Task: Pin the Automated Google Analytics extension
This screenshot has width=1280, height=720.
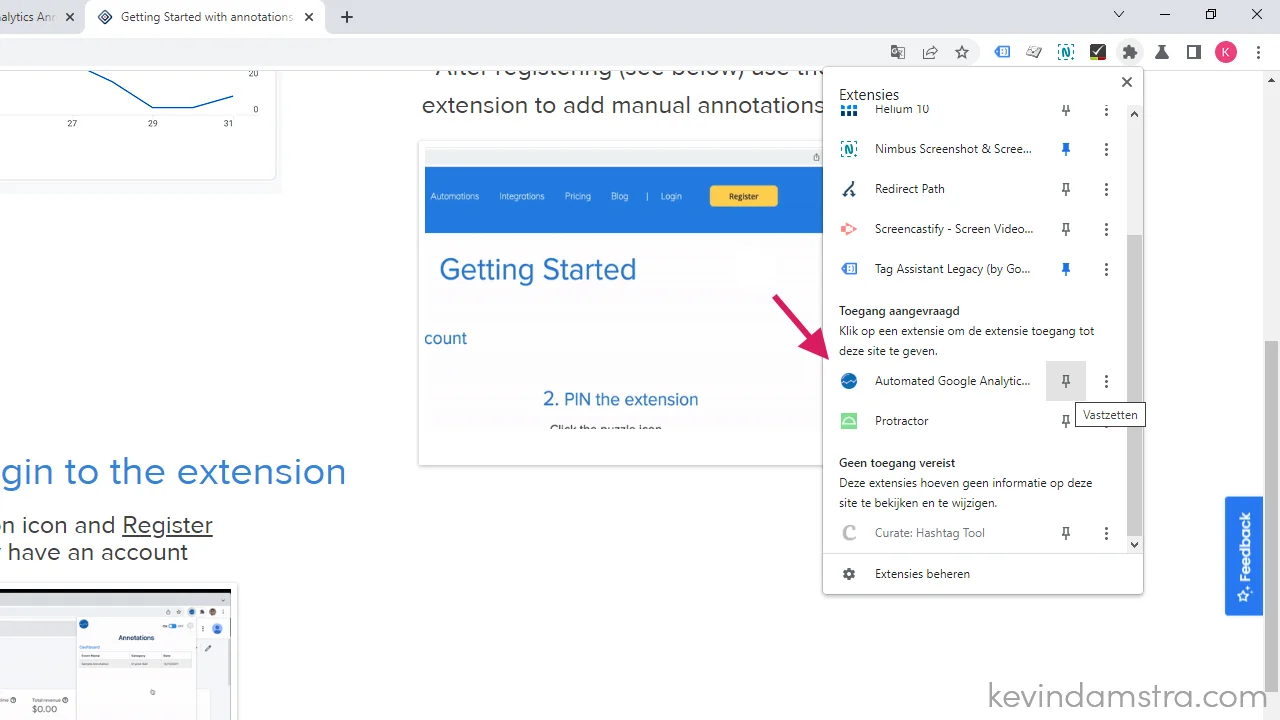Action: (x=1066, y=381)
